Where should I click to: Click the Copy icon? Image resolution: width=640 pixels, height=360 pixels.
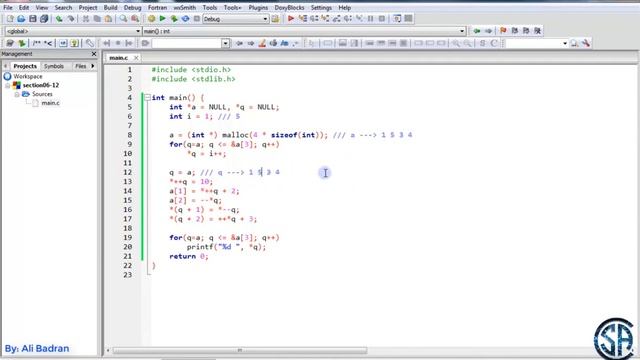[97, 19]
